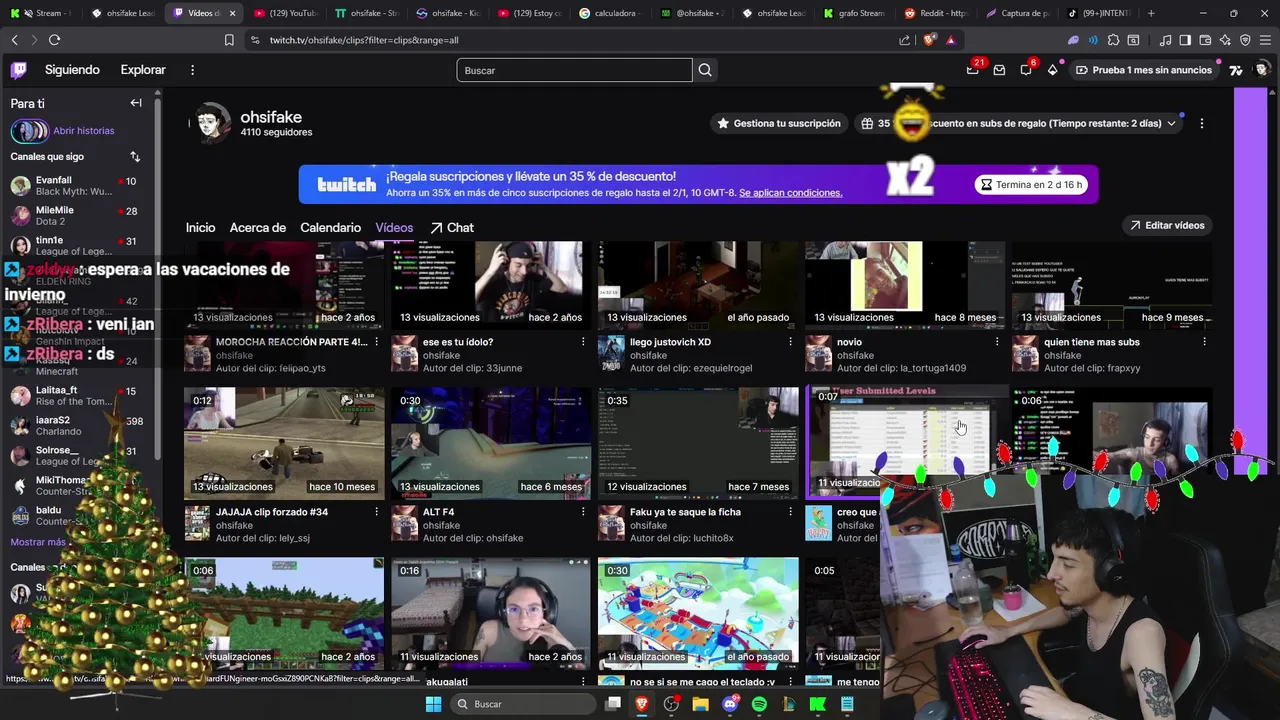Open options for 'JAJAJA clip forzado #34' clip
Viewport: 1280px width, 720px height.
377,512
